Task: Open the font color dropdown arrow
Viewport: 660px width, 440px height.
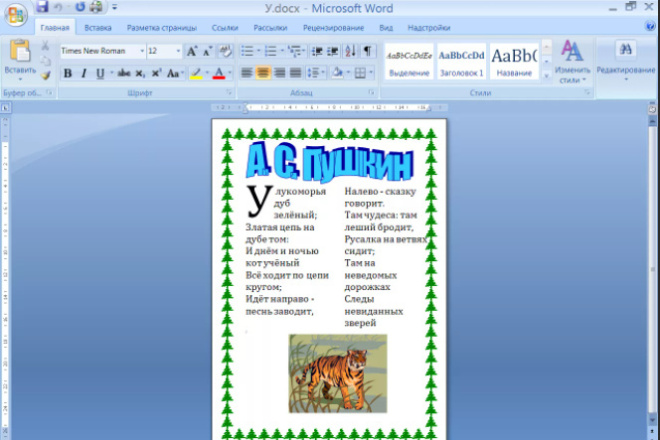Action: (x=230, y=73)
